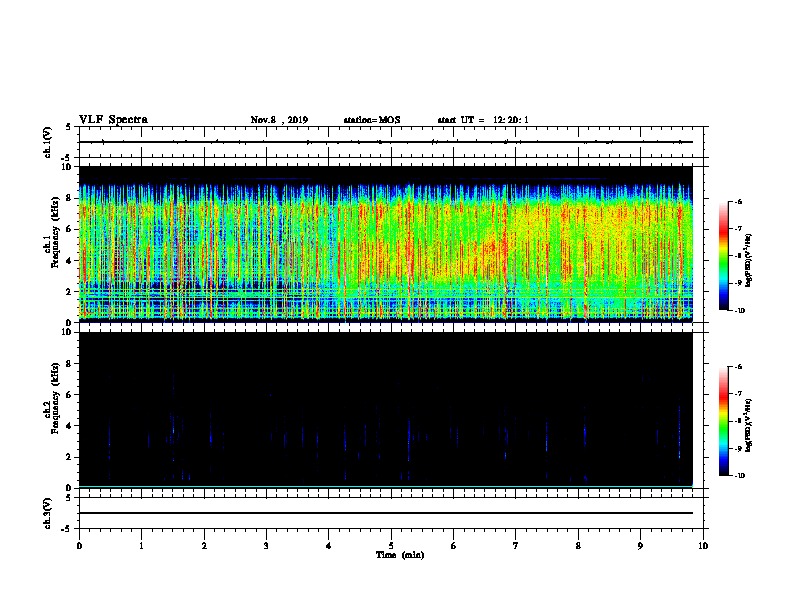
Task: Click the "start UT = 12:20: 1" text
Action: coord(483,120)
